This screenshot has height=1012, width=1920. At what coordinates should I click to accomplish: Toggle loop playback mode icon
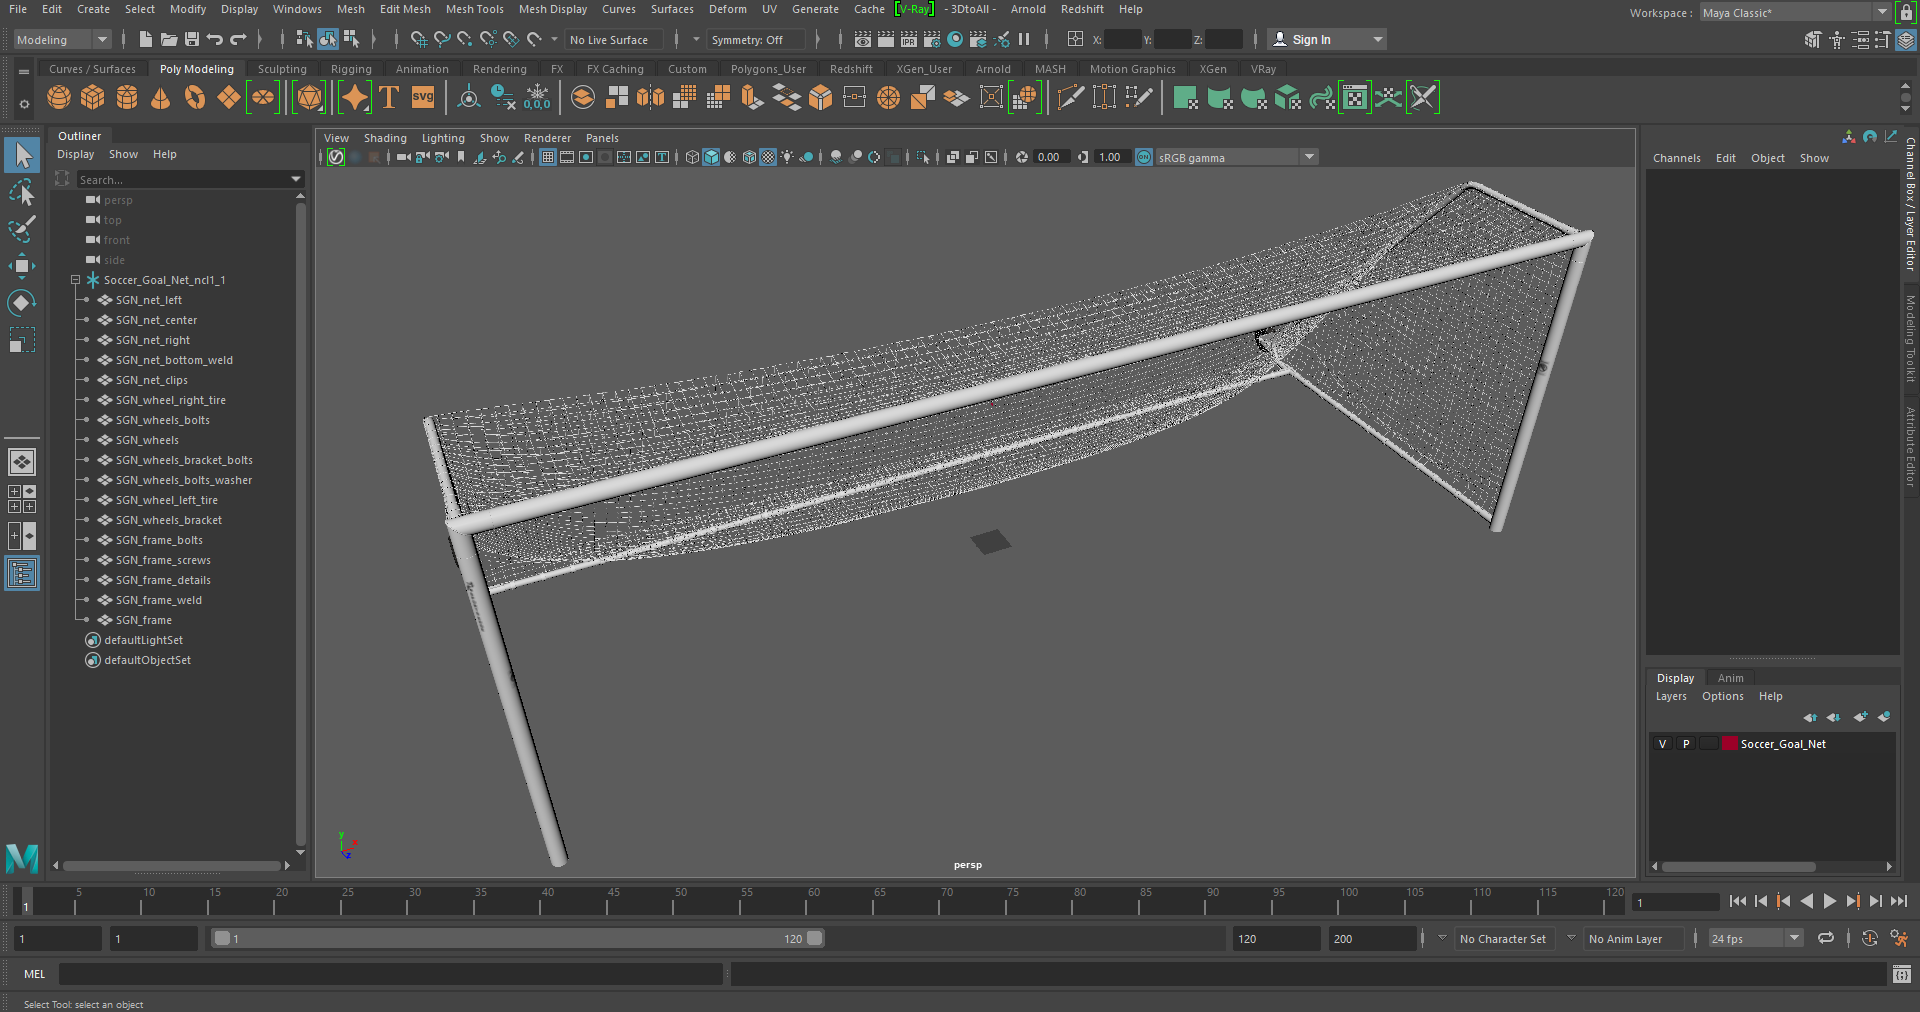[1826, 938]
